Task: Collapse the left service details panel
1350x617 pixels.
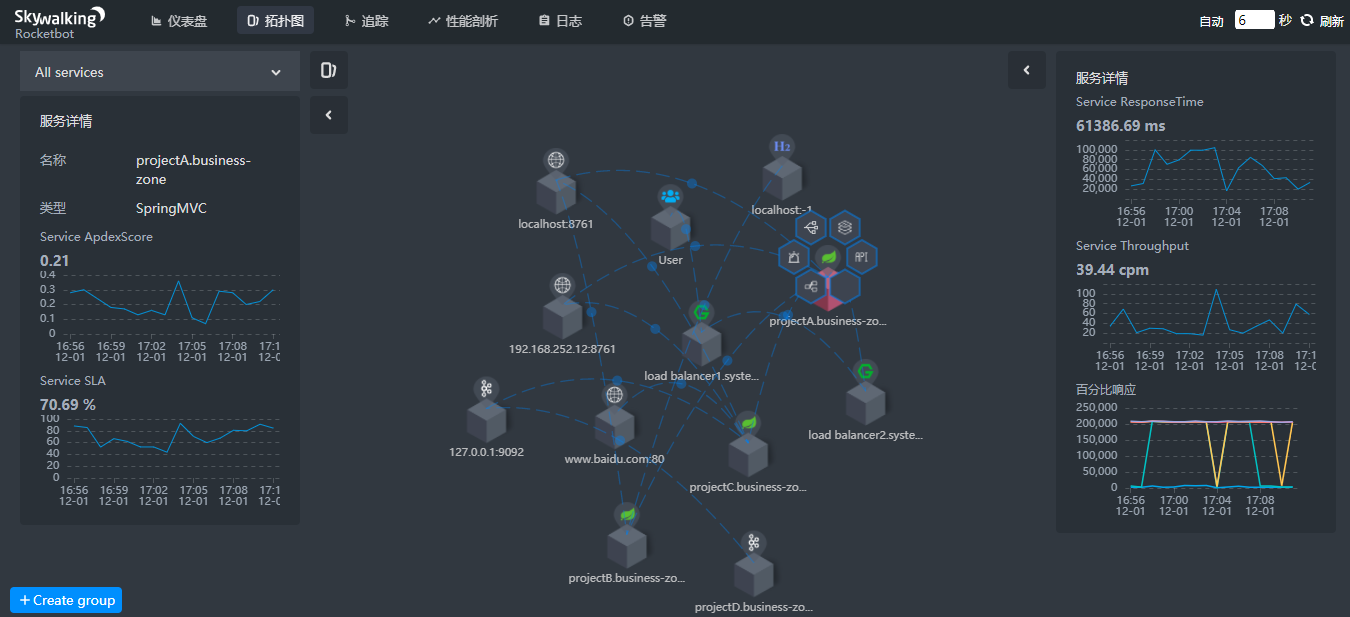Action: (x=328, y=115)
